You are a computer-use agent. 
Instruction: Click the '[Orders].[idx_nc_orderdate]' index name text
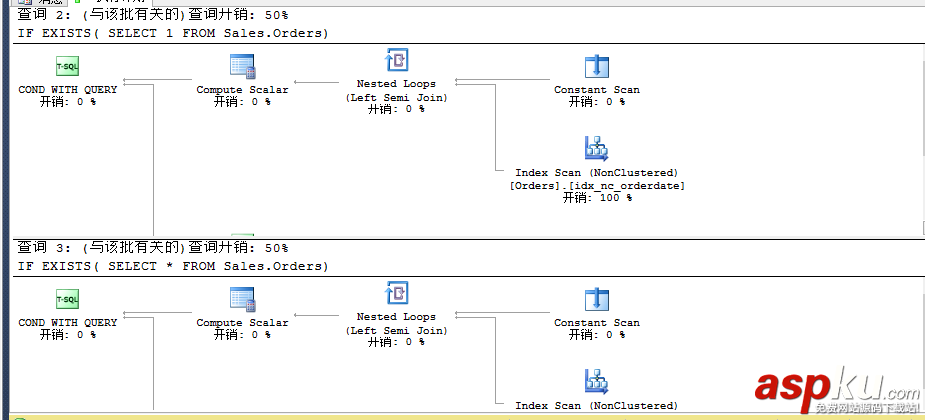597,186
